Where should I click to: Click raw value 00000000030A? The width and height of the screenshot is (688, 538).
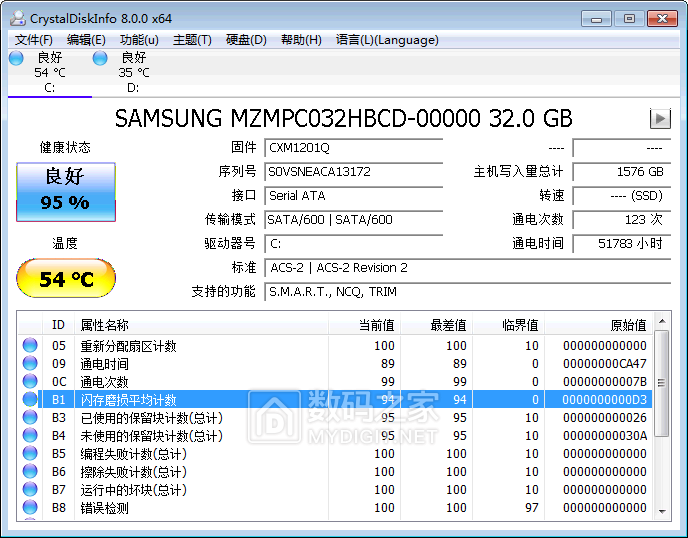(x=605, y=436)
